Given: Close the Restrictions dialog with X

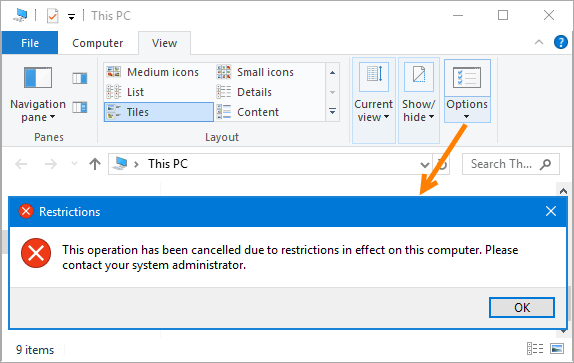Looking at the screenshot, I should [x=551, y=211].
